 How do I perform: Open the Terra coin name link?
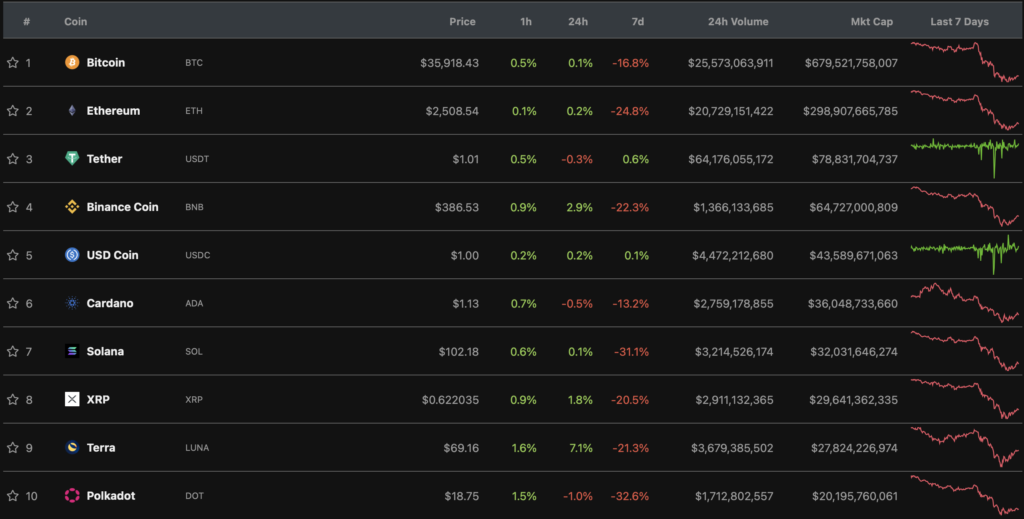[102, 448]
